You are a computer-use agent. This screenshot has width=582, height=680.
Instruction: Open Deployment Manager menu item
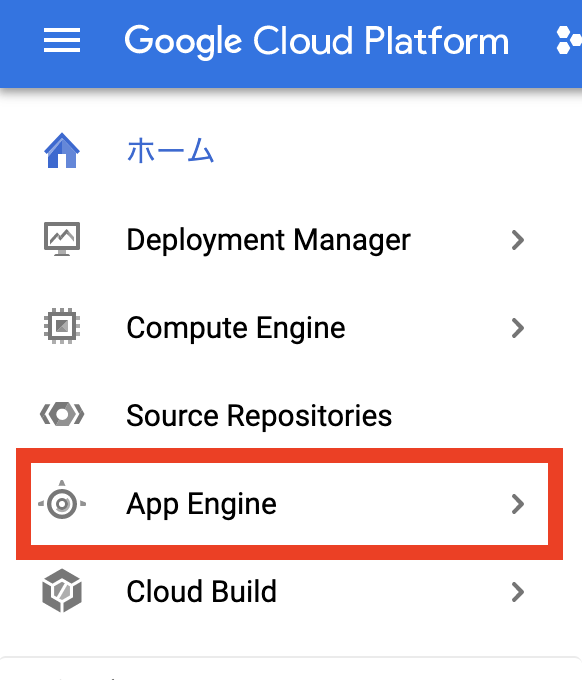268,240
